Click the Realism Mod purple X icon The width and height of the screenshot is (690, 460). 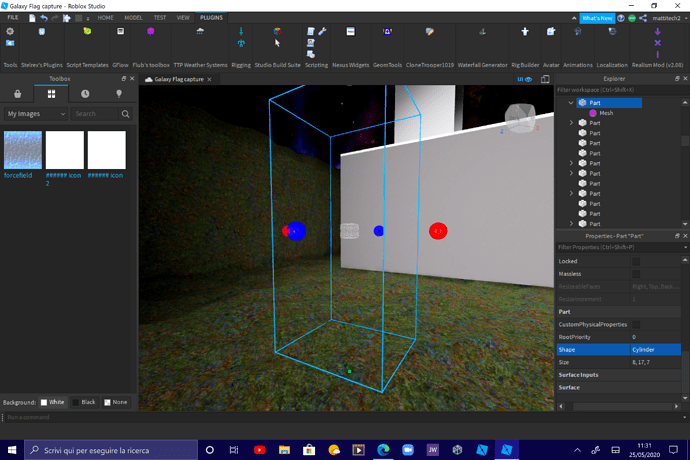pyautogui.click(x=657, y=43)
